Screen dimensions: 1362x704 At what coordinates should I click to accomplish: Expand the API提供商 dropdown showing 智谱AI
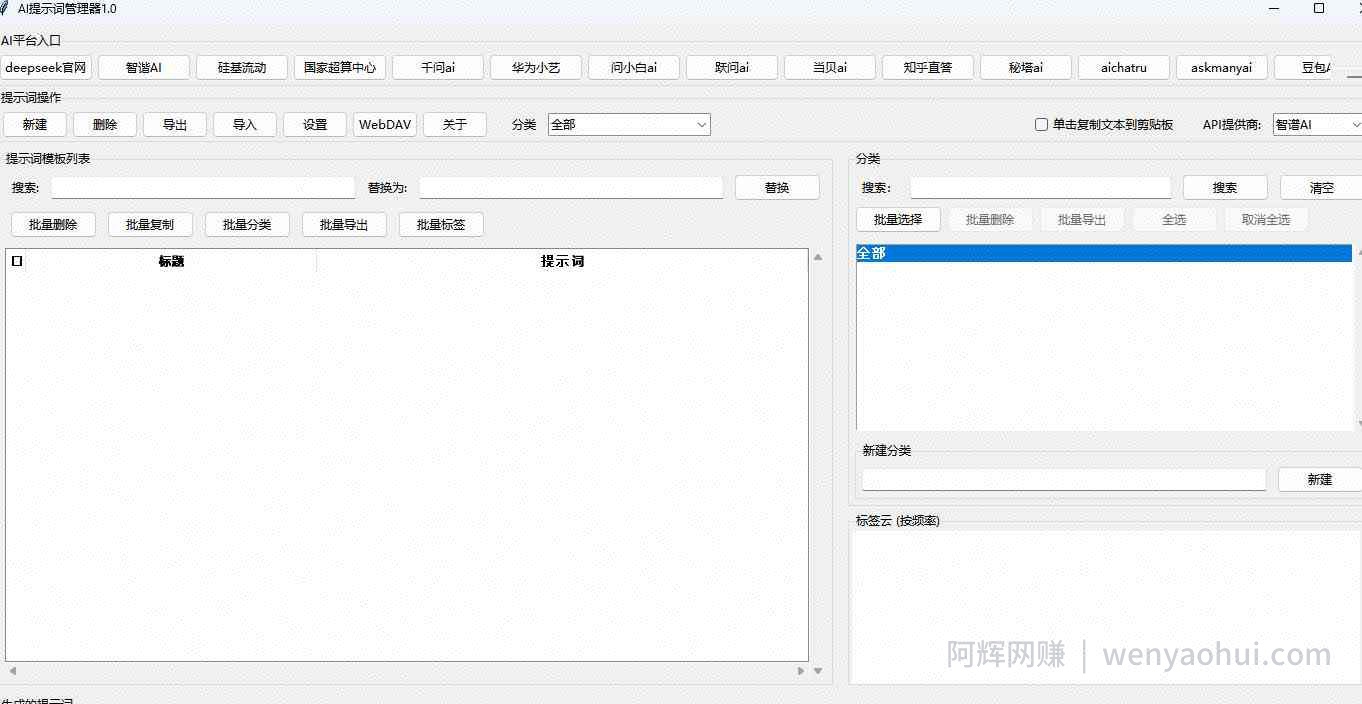click(1317, 125)
